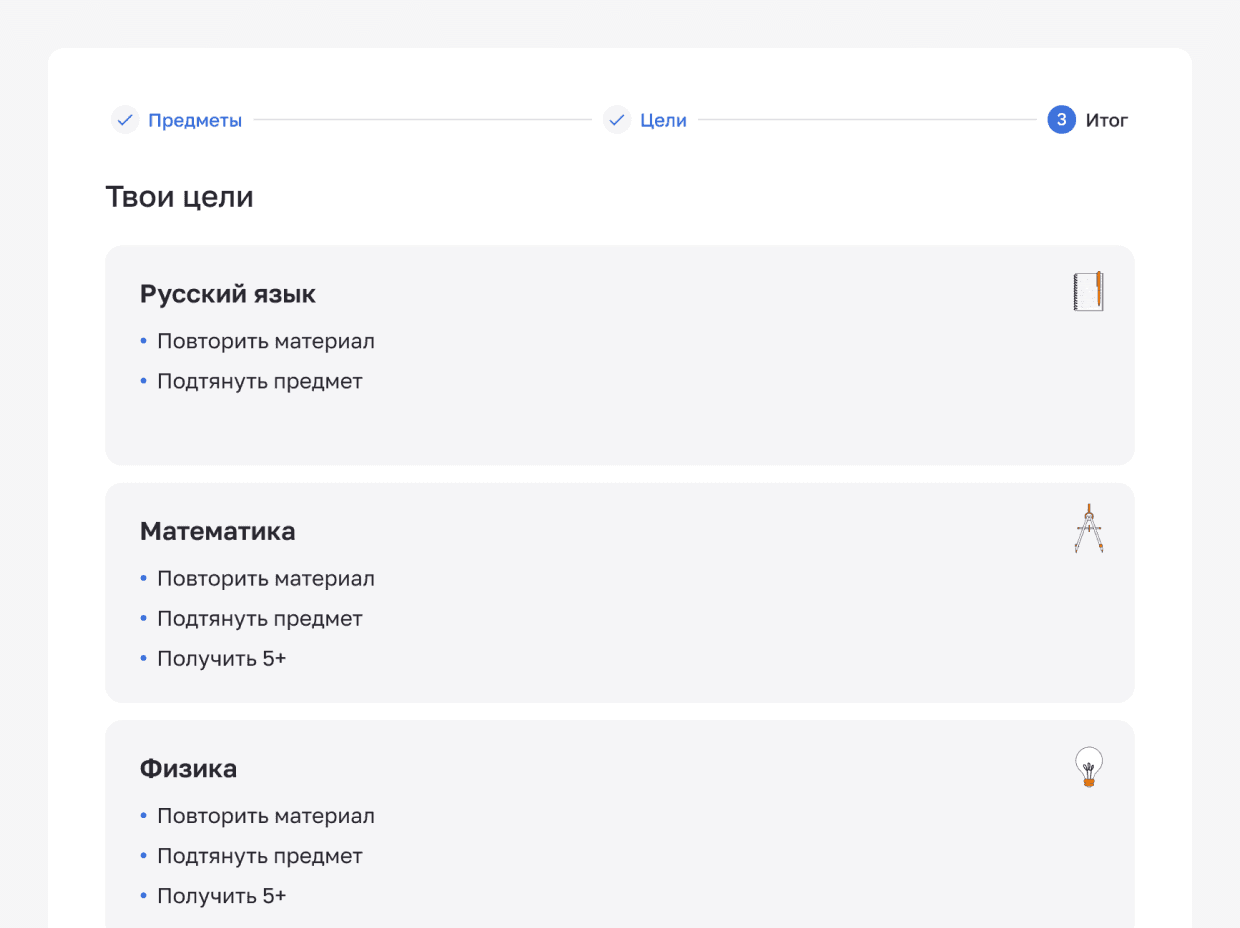1240x928 pixels.
Task: Choose Подтянуть предмет in Математика card
Action: click(x=260, y=618)
